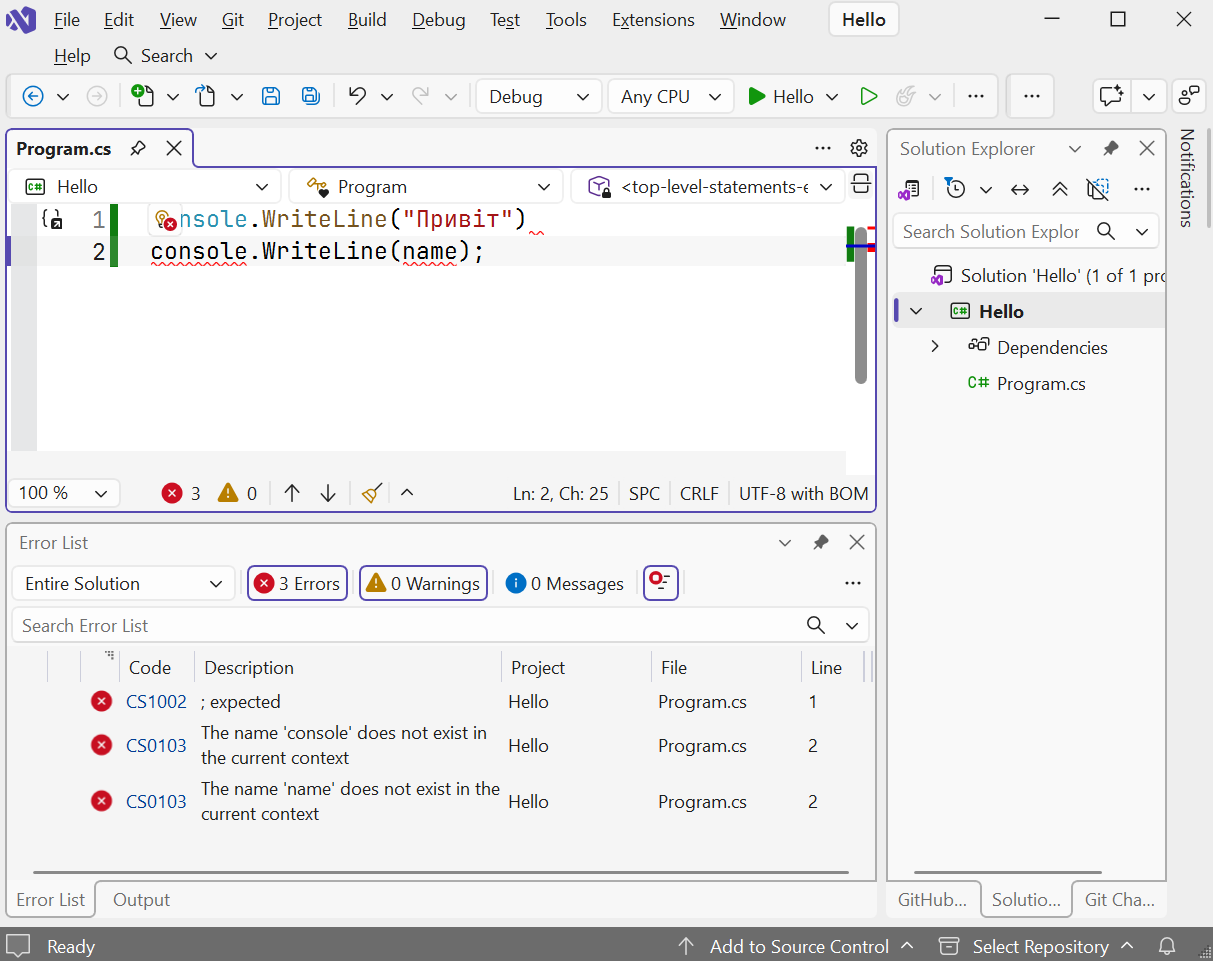The height and width of the screenshot is (961, 1213).
Task: Open the Program type navigation dropdown
Action: [428, 186]
